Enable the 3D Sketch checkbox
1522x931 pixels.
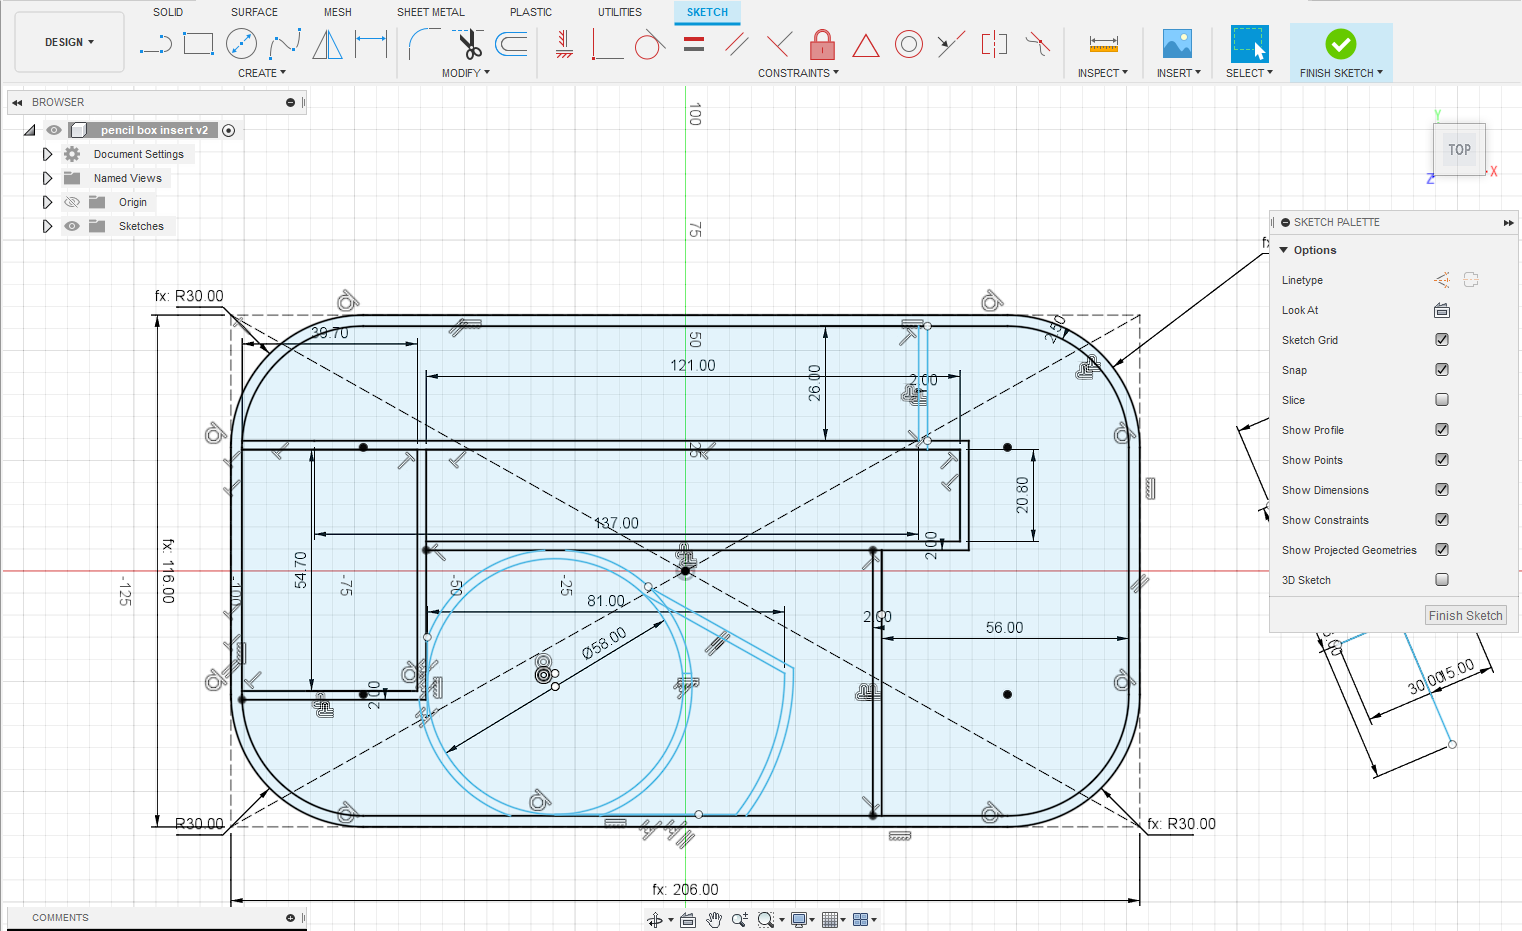tap(1441, 579)
